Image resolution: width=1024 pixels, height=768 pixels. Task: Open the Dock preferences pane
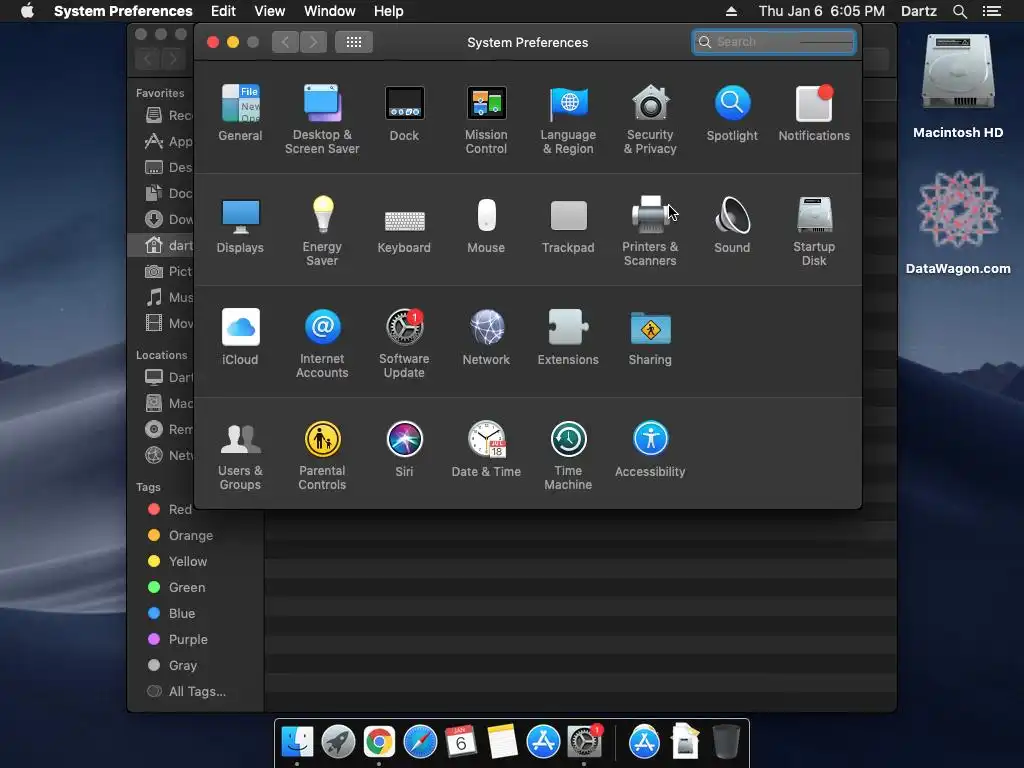point(404,113)
